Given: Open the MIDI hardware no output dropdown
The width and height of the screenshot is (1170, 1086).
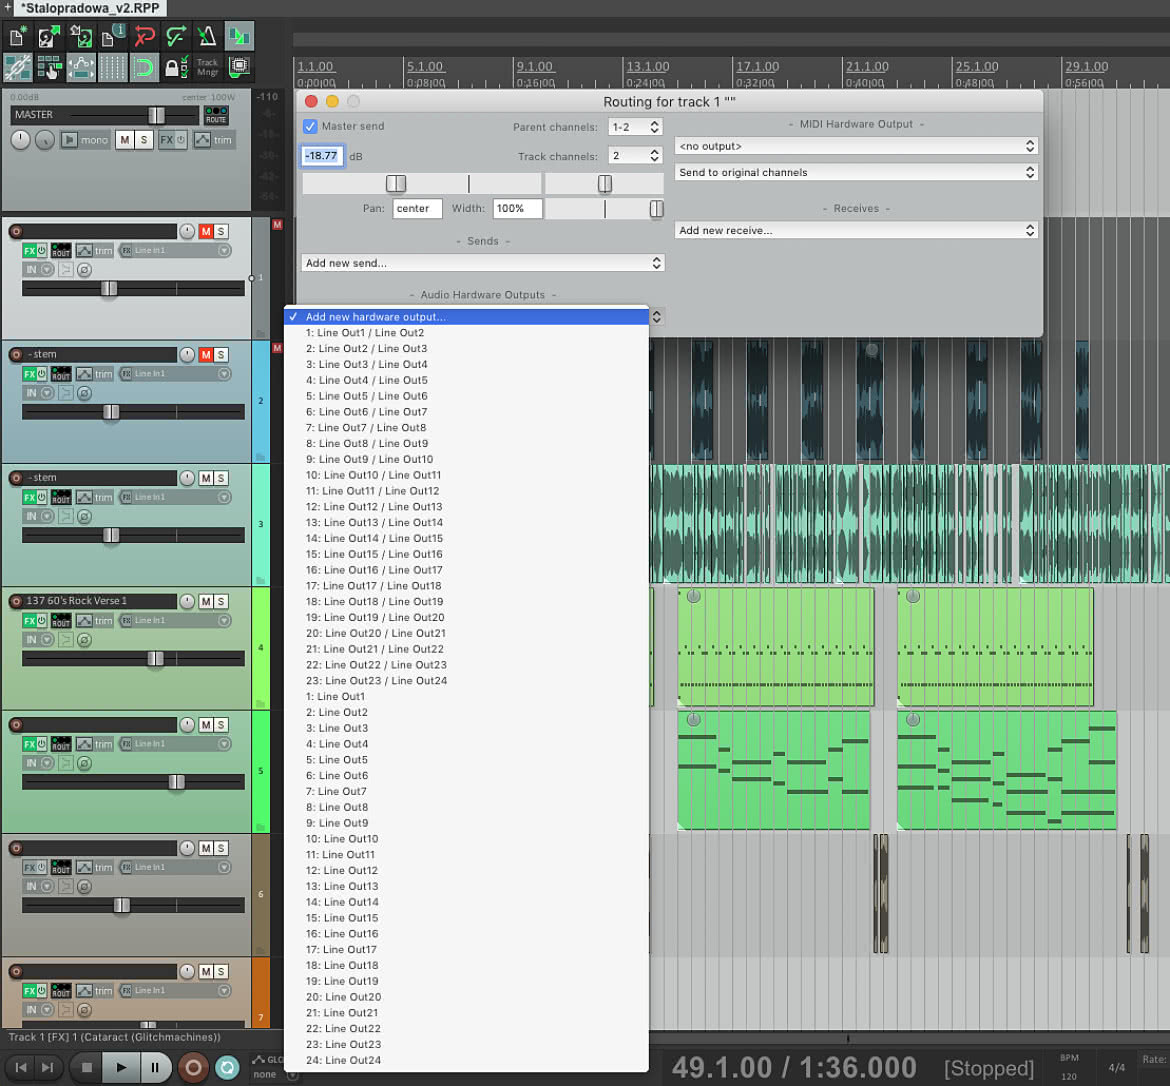Looking at the screenshot, I should coord(856,146).
